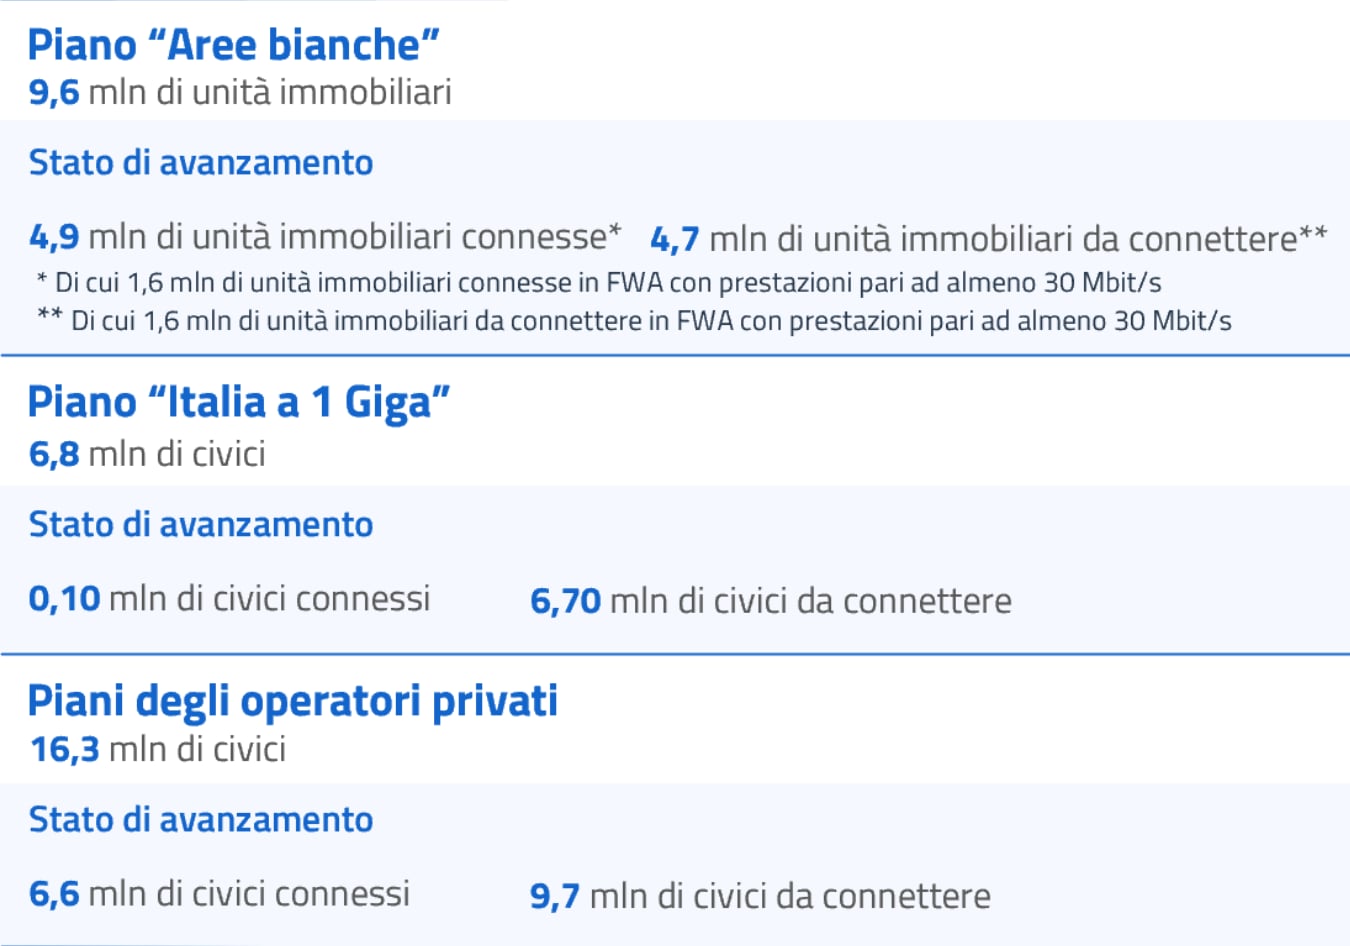This screenshot has width=1350, height=946.
Task: Click Stato di avanzamento under Italia a 1 Giga
Action: pos(201,525)
